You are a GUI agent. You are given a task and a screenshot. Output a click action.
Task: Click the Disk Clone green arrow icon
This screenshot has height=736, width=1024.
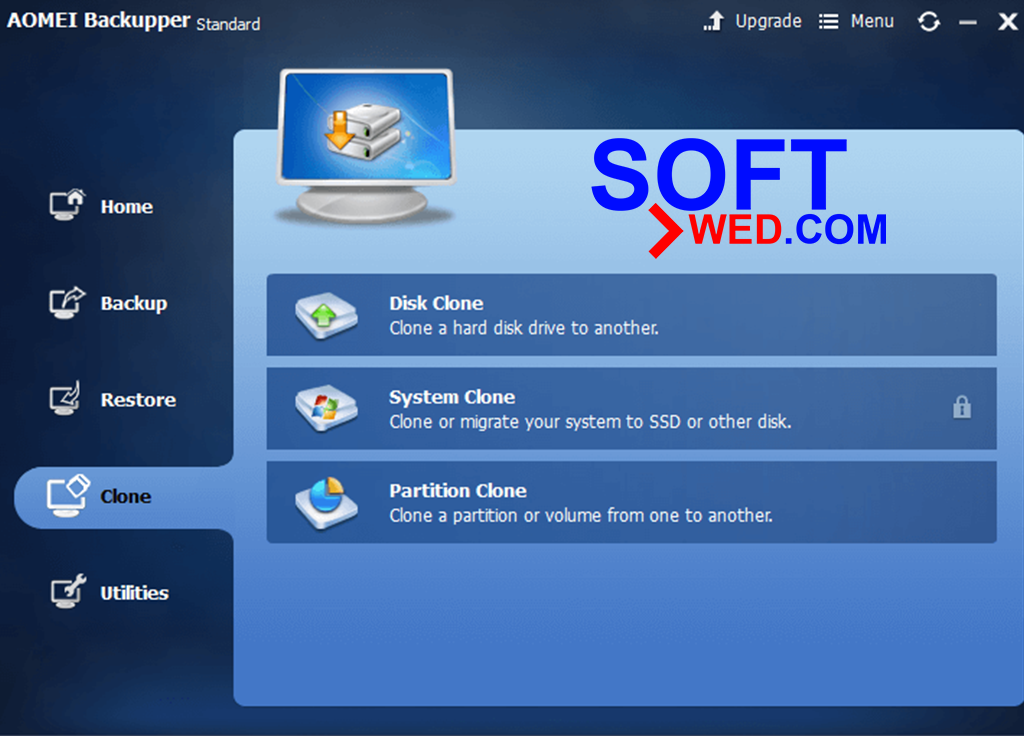click(x=325, y=313)
